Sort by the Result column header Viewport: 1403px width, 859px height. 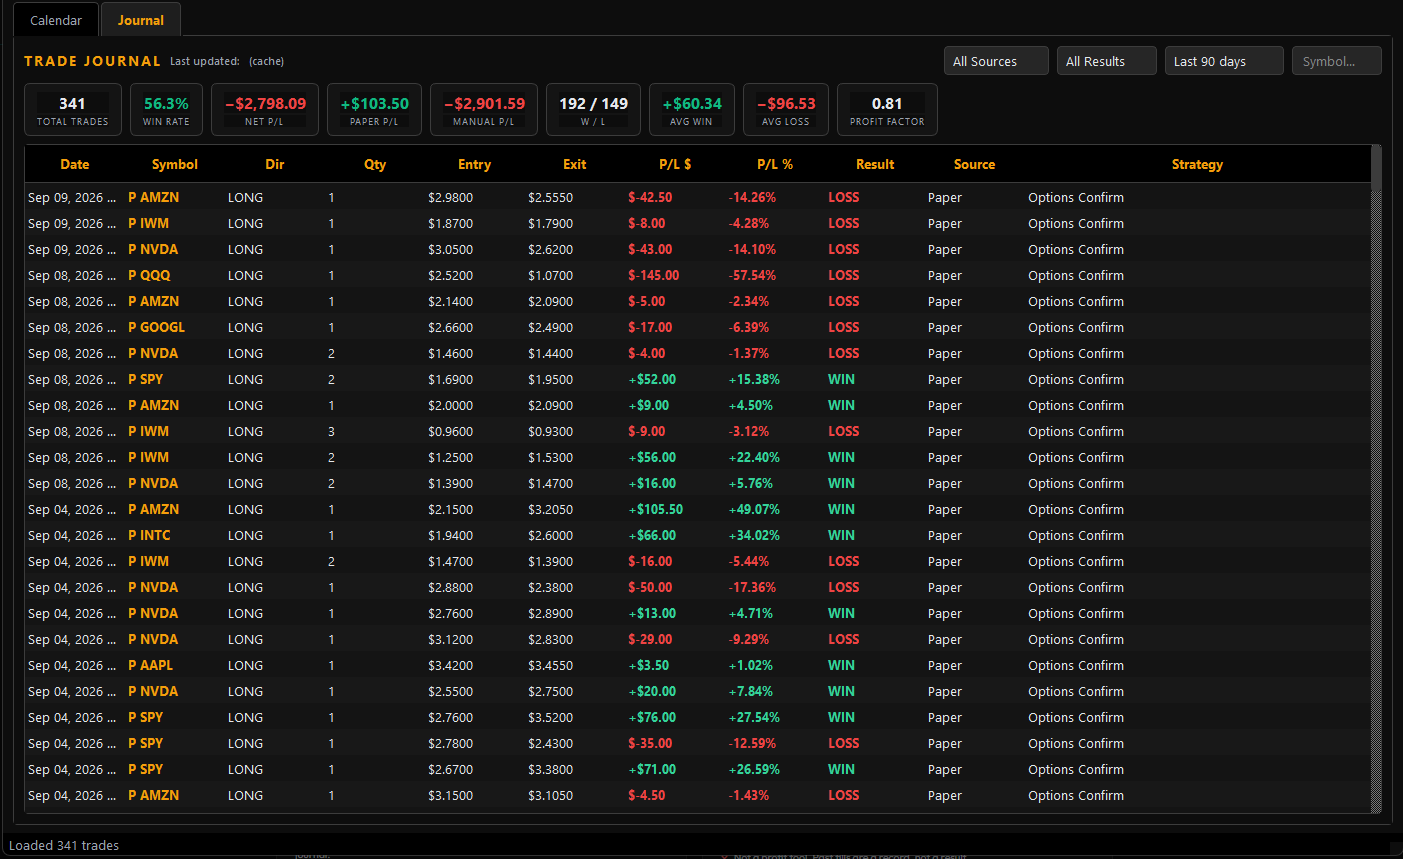(875, 164)
